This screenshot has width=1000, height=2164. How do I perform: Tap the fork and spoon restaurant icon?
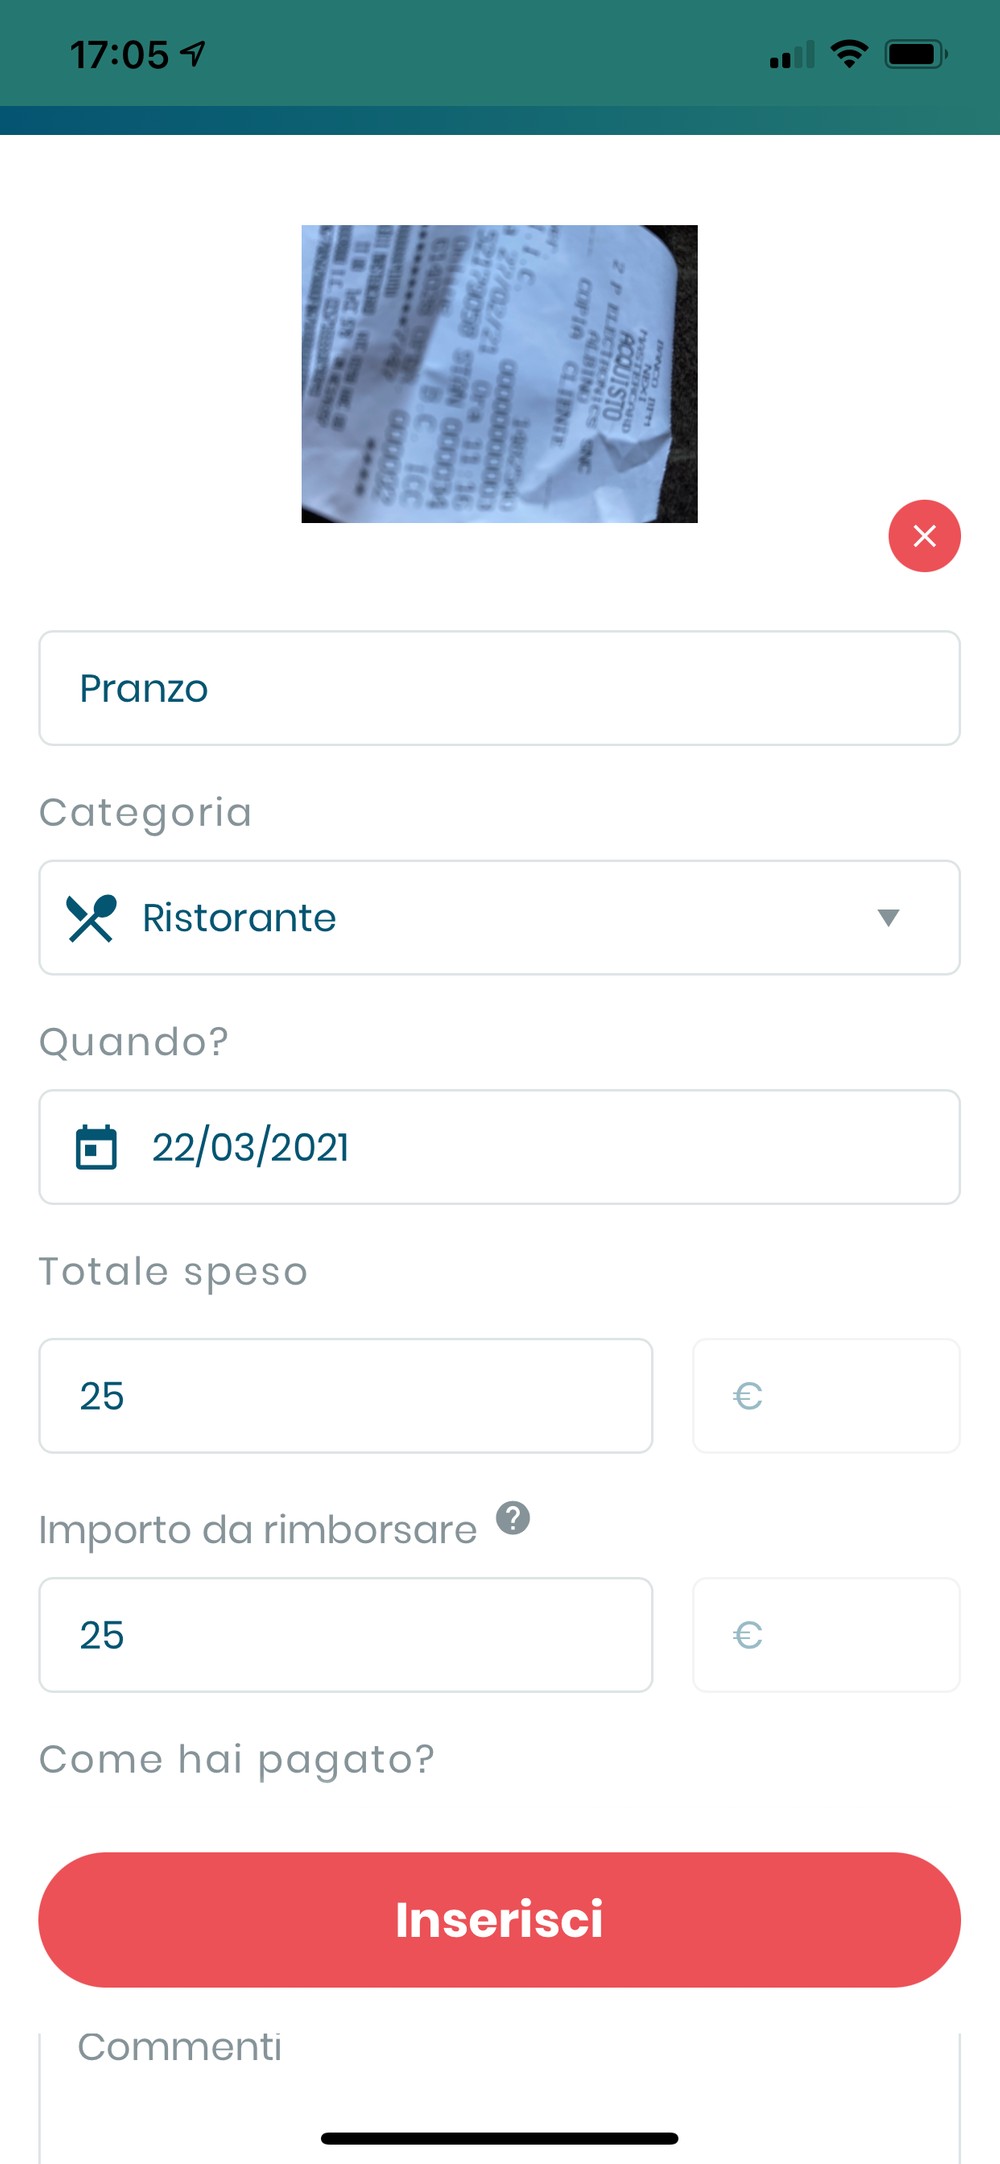point(91,918)
